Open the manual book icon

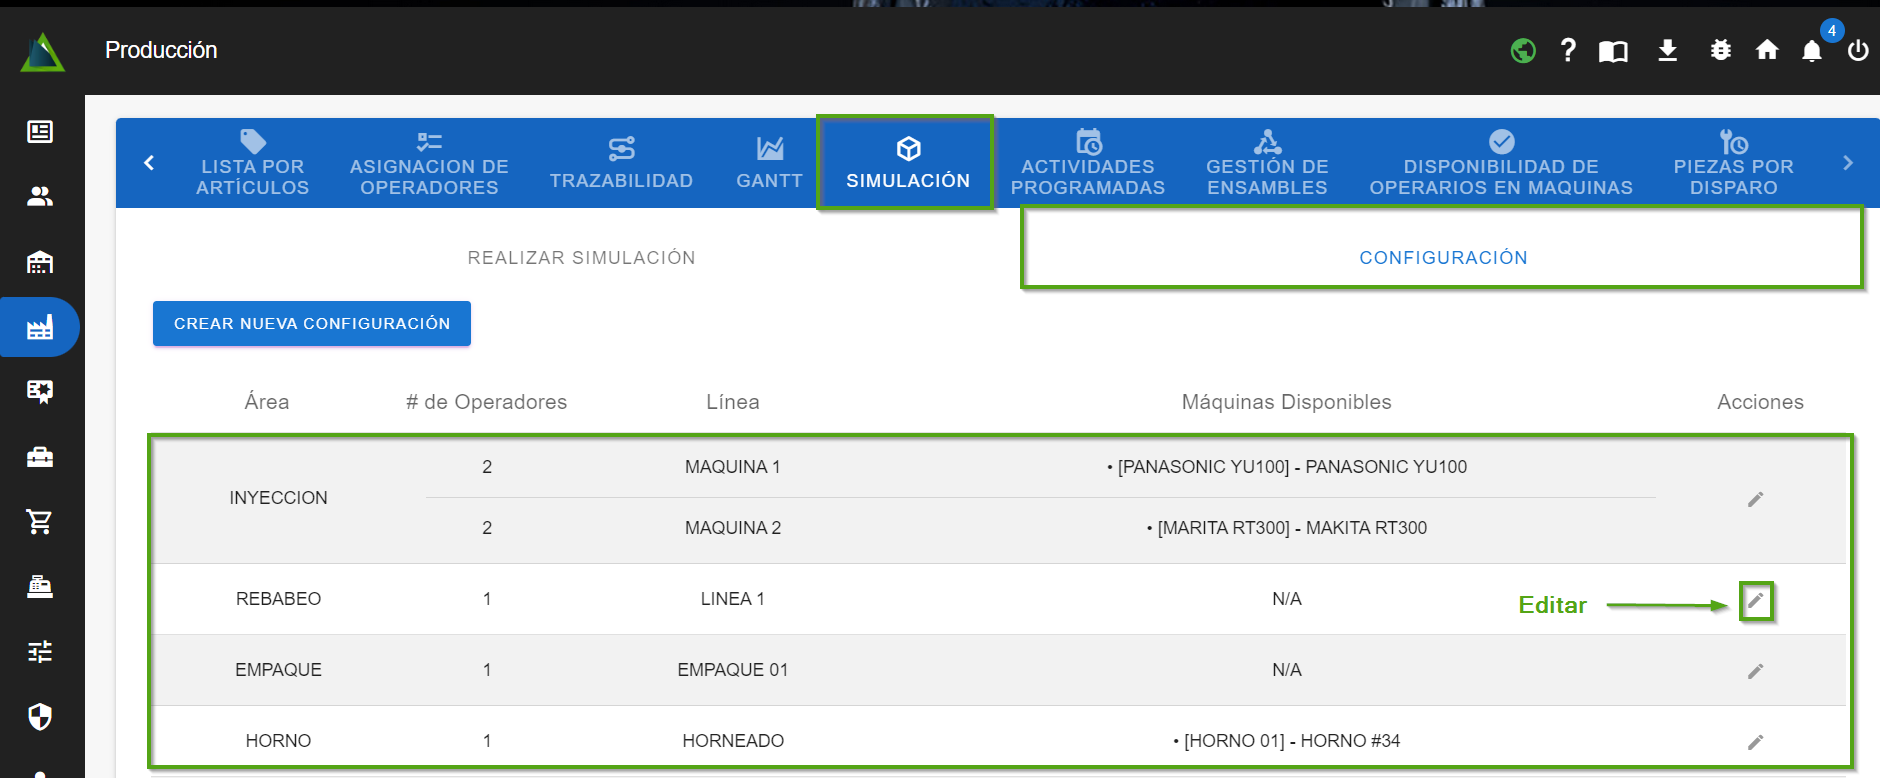pos(1613,51)
